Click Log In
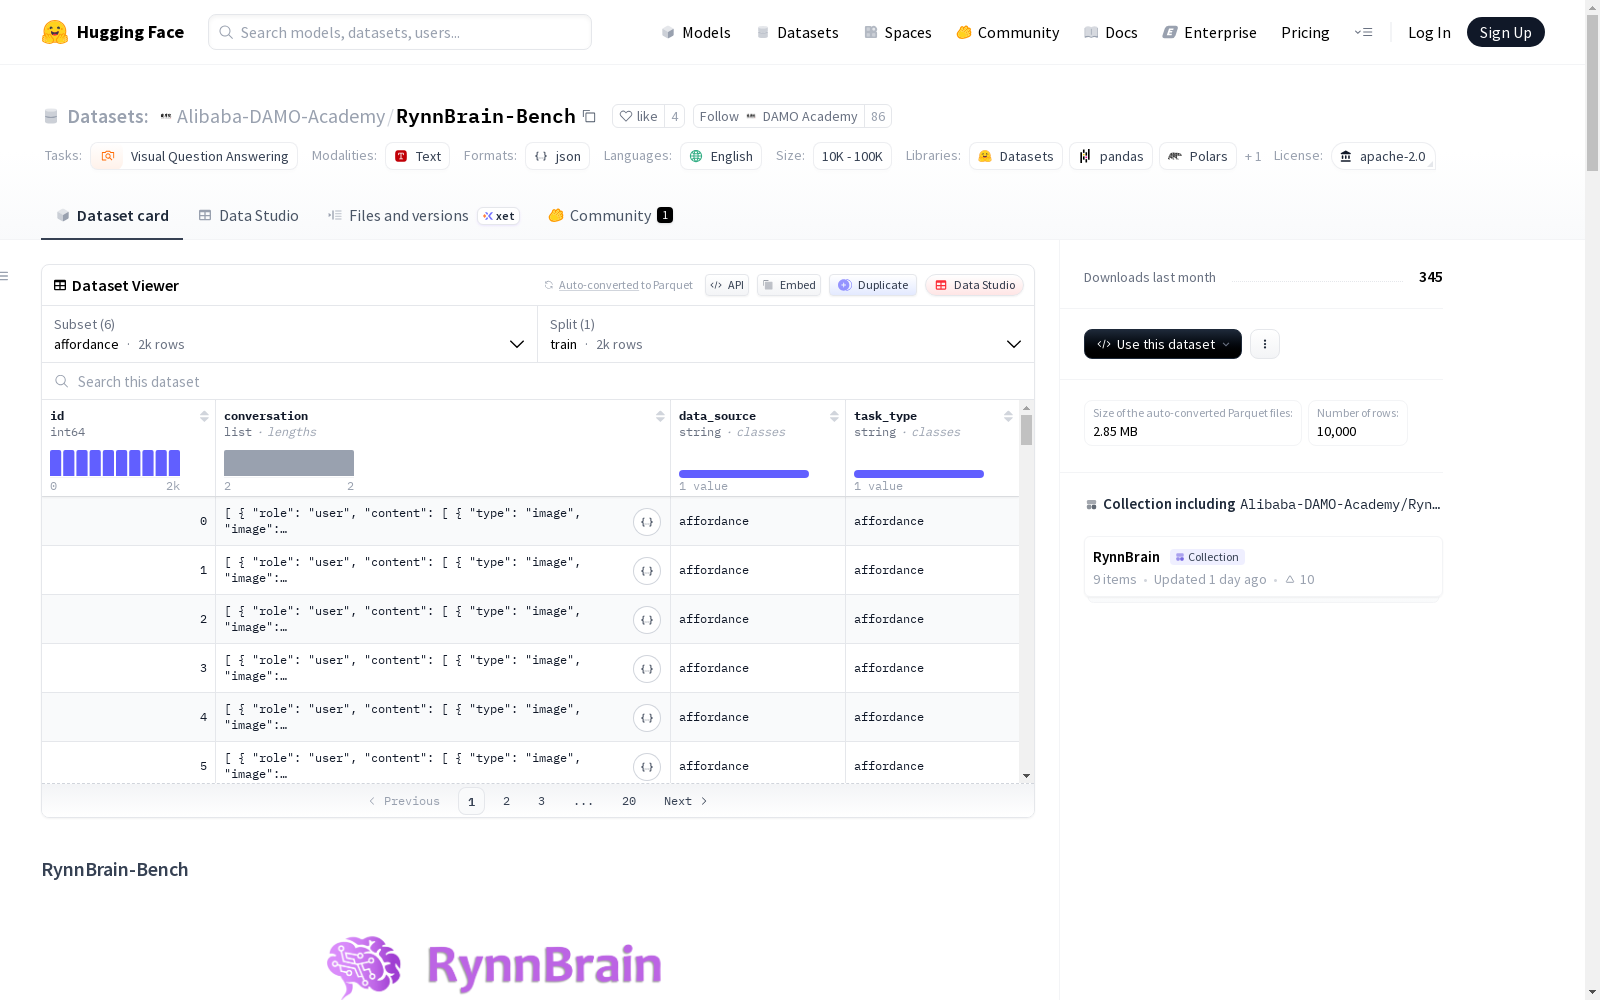1600x1000 pixels. 1429,32
